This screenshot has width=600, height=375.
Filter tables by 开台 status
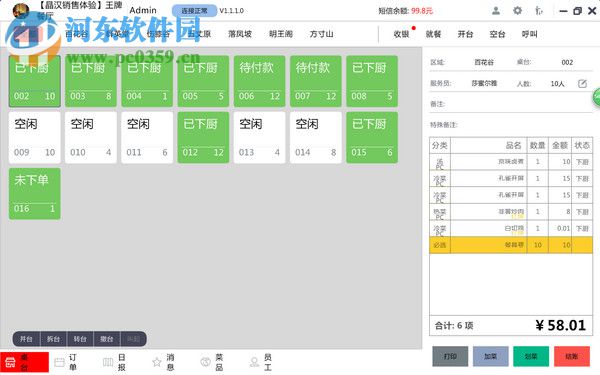(465, 34)
